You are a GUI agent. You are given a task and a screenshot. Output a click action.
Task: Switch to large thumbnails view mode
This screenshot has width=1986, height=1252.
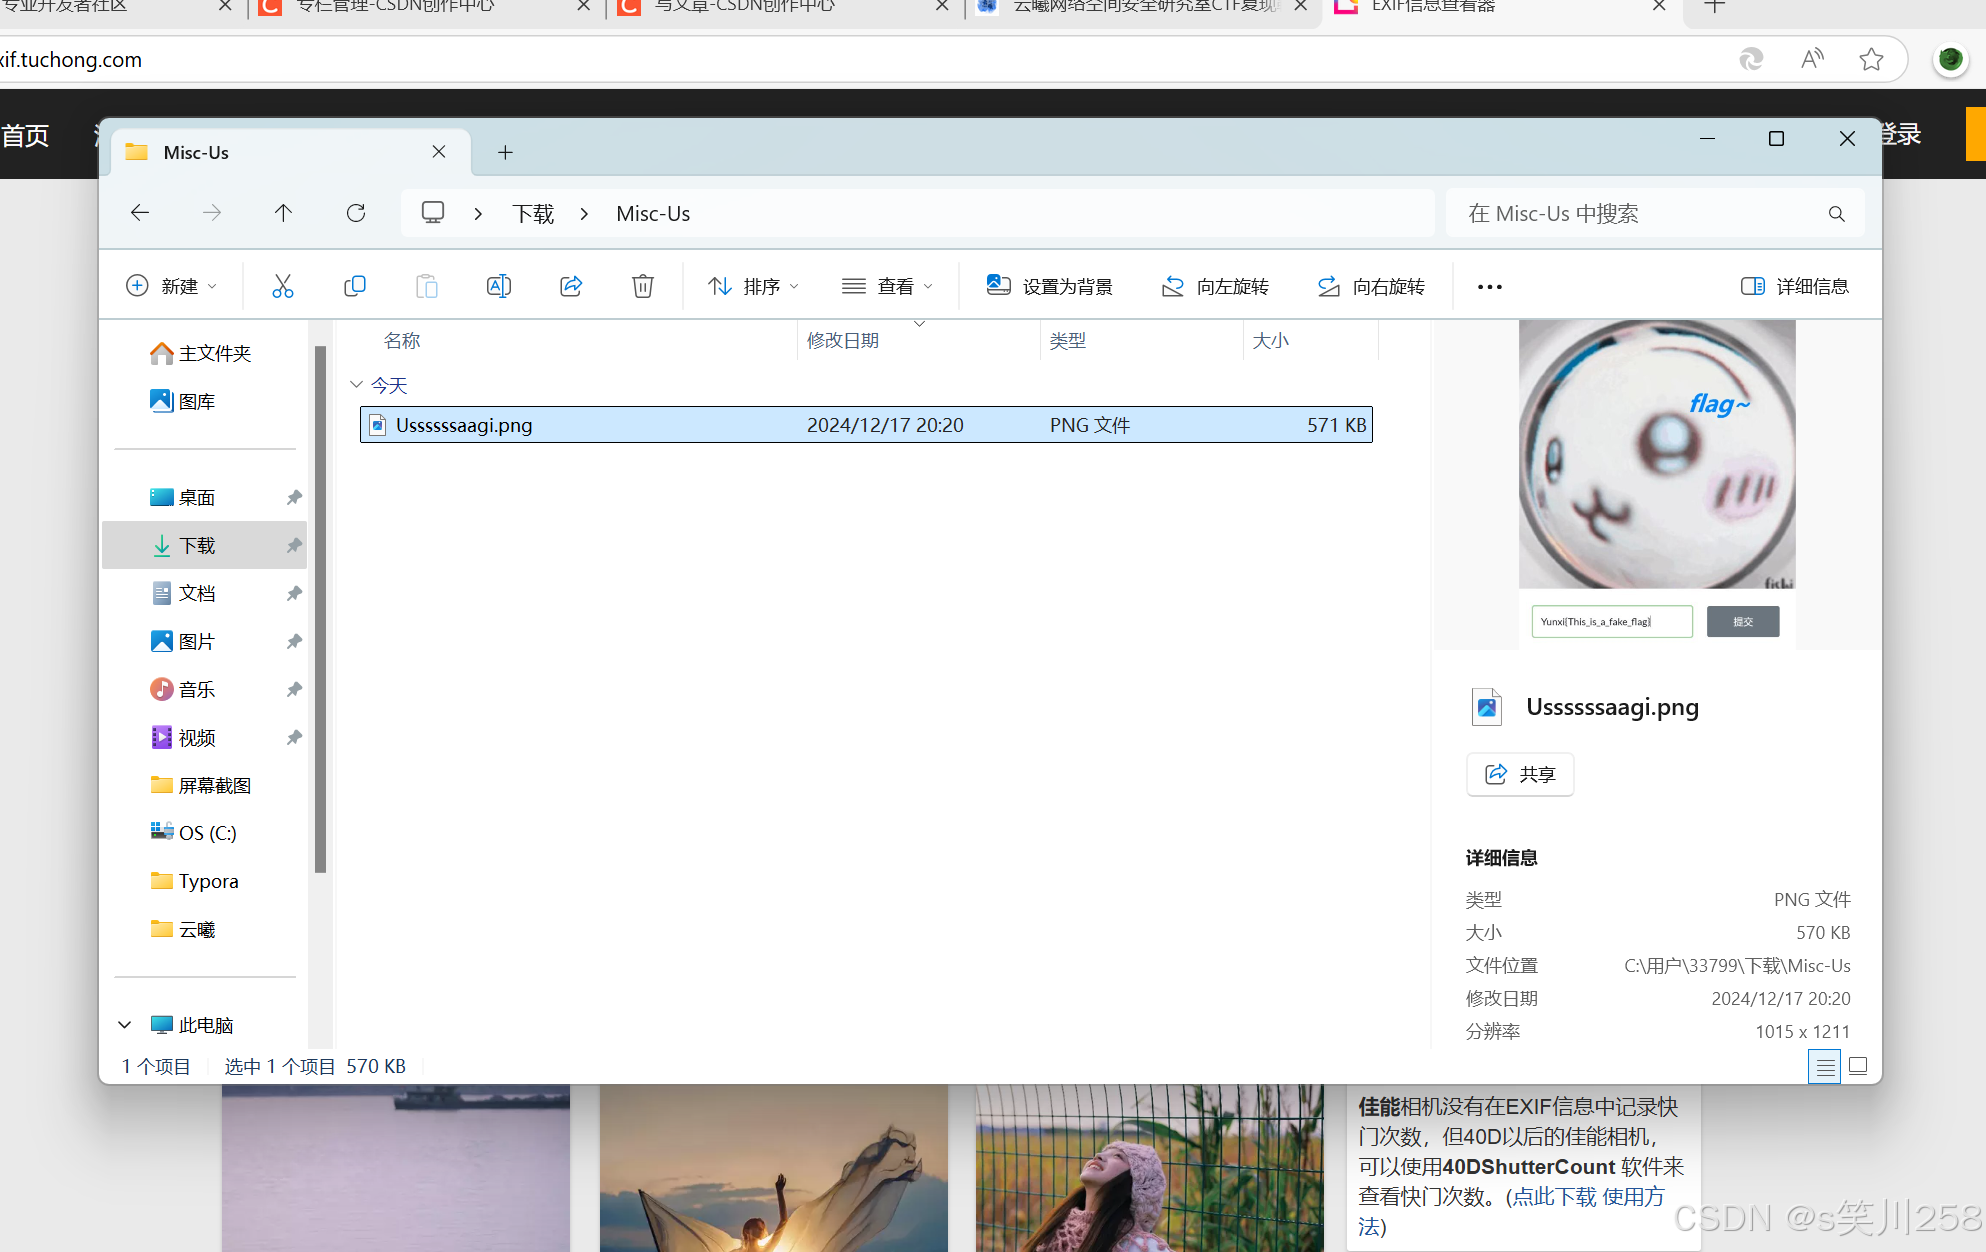click(x=1858, y=1066)
